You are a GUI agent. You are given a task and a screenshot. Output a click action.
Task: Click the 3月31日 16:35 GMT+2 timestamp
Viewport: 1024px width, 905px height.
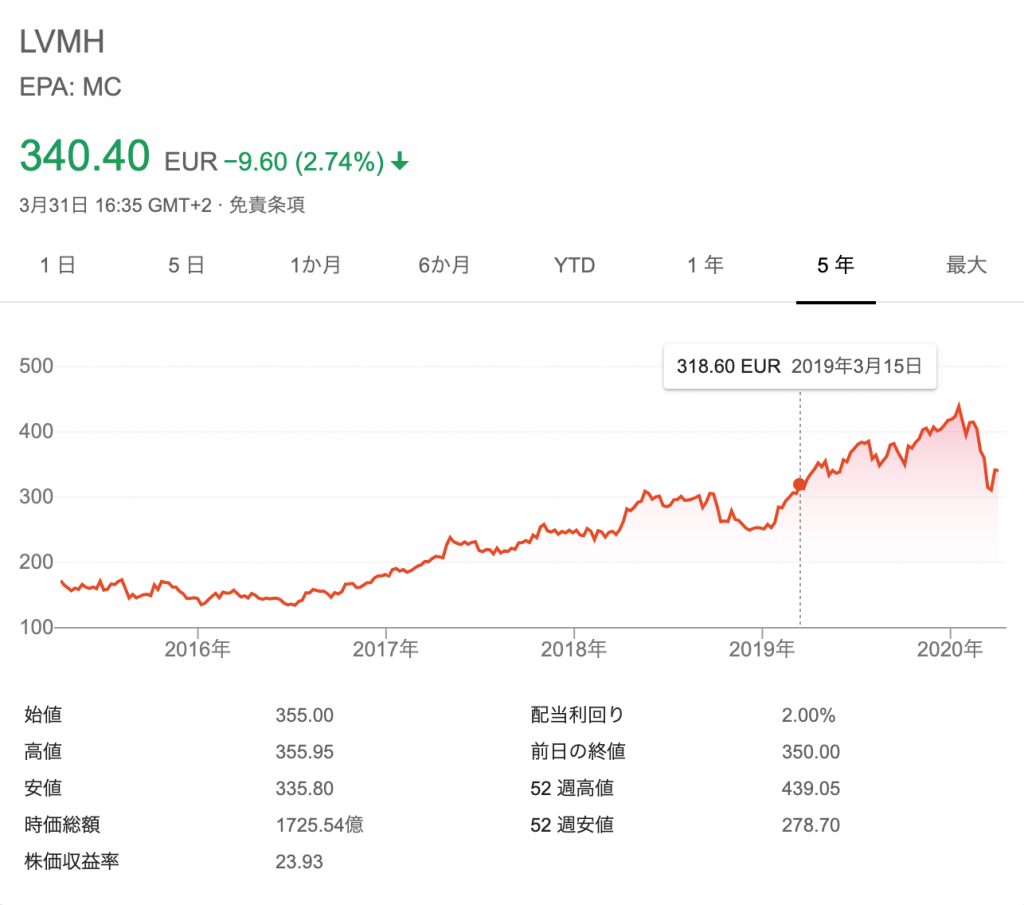116,205
